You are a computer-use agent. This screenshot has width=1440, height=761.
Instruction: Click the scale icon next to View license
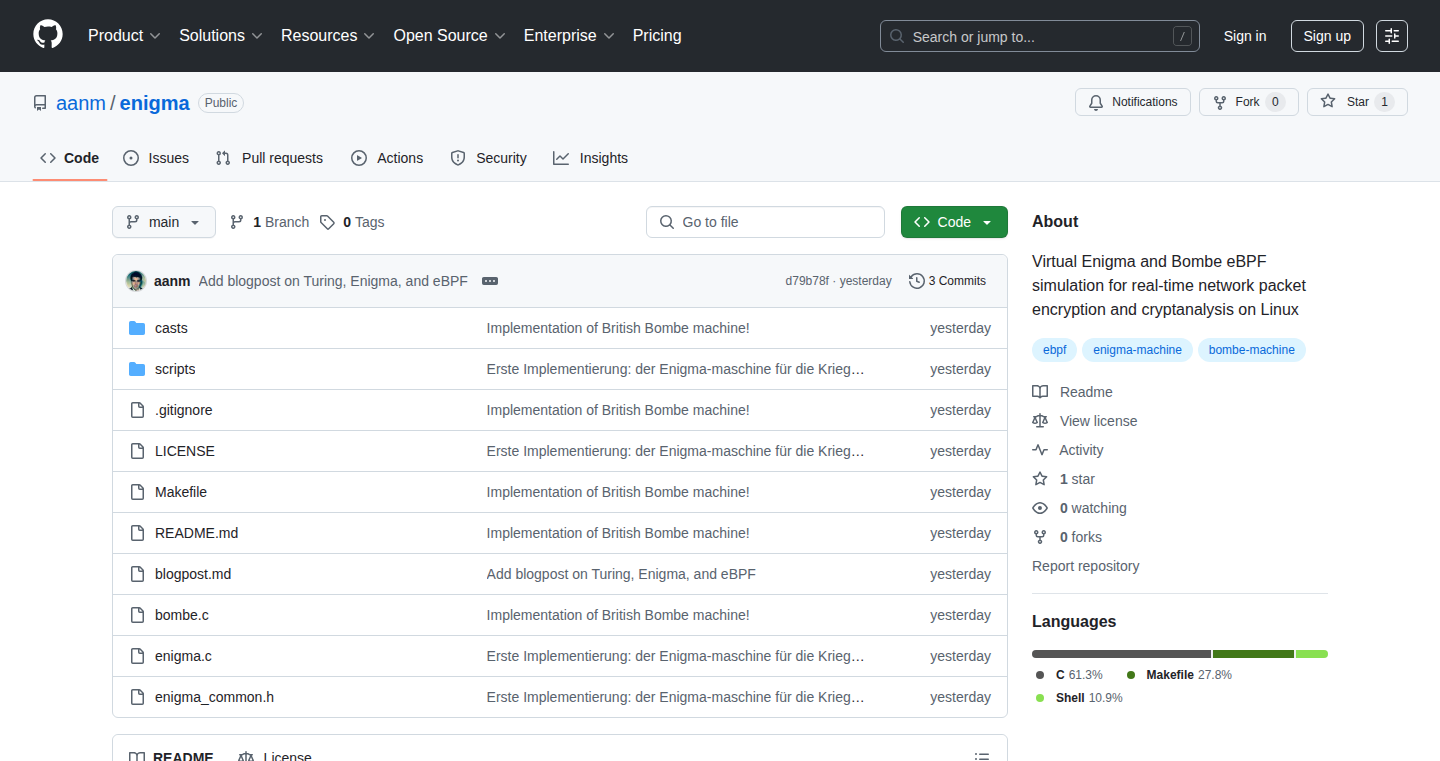(1040, 421)
